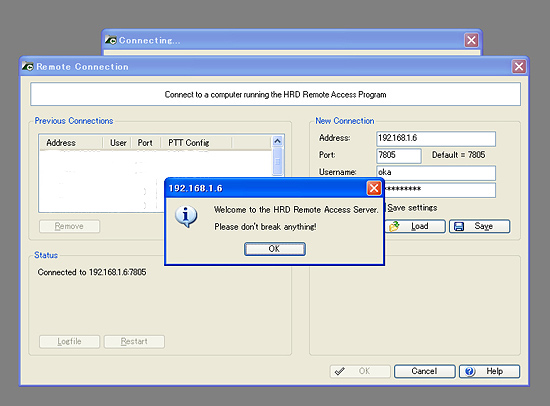Click the masked password field

(440, 190)
